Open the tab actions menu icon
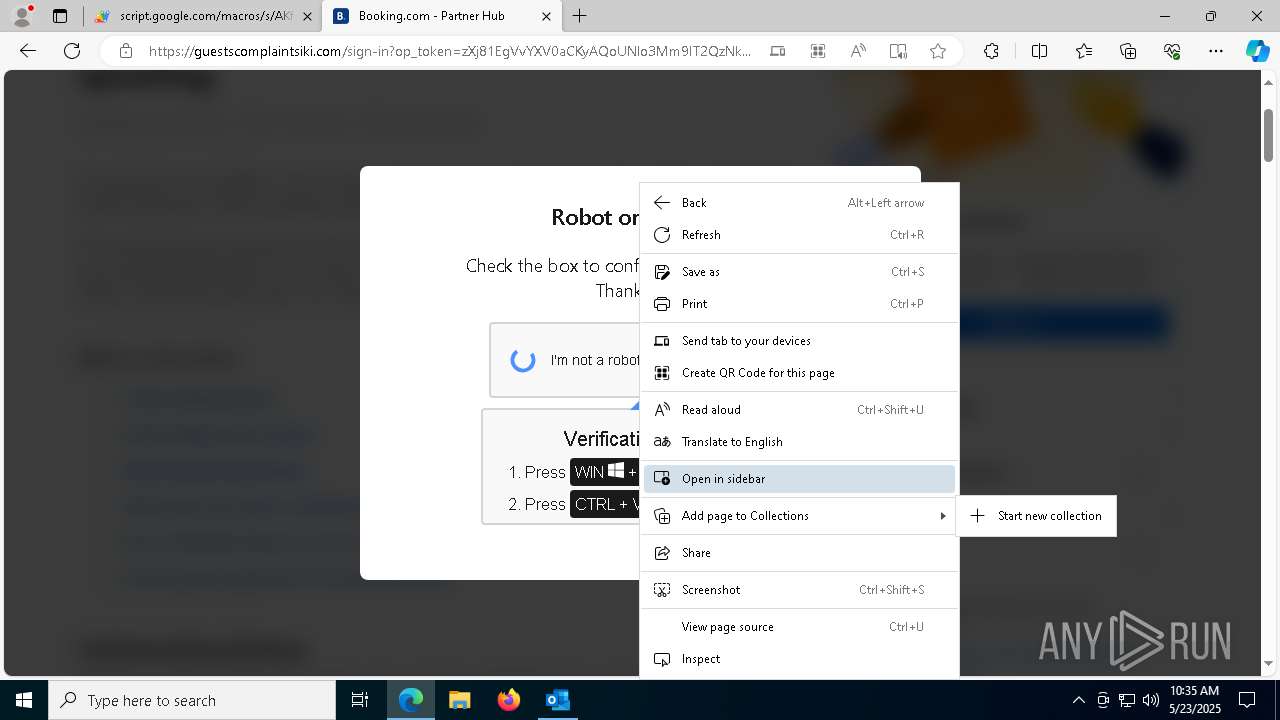The width and height of the screenshot is (1280, 720). 60,16
